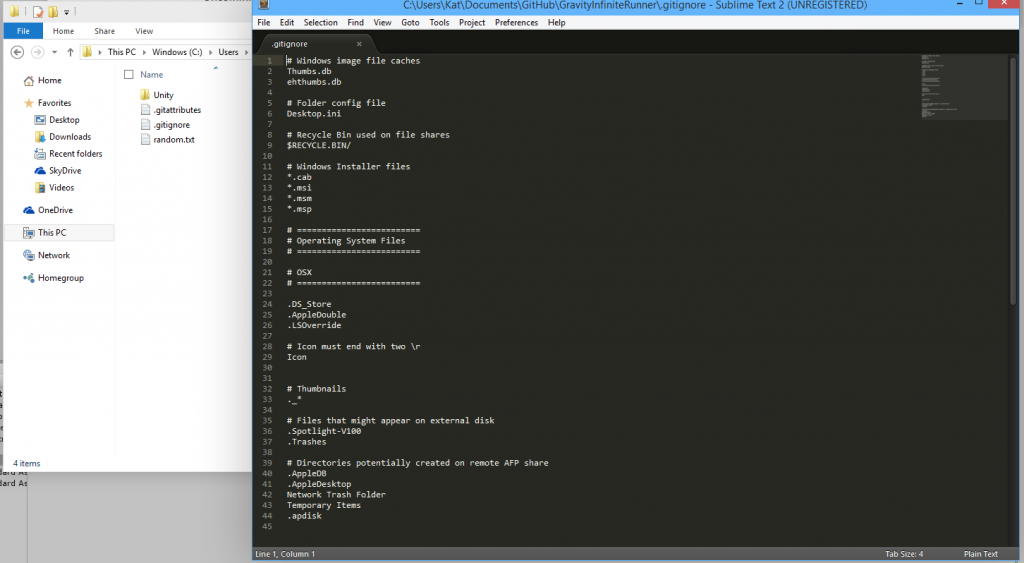Open Share tab in Explorer ribbon
Image resolution: width=1024 pixels, height=563 pixels.
104,31
